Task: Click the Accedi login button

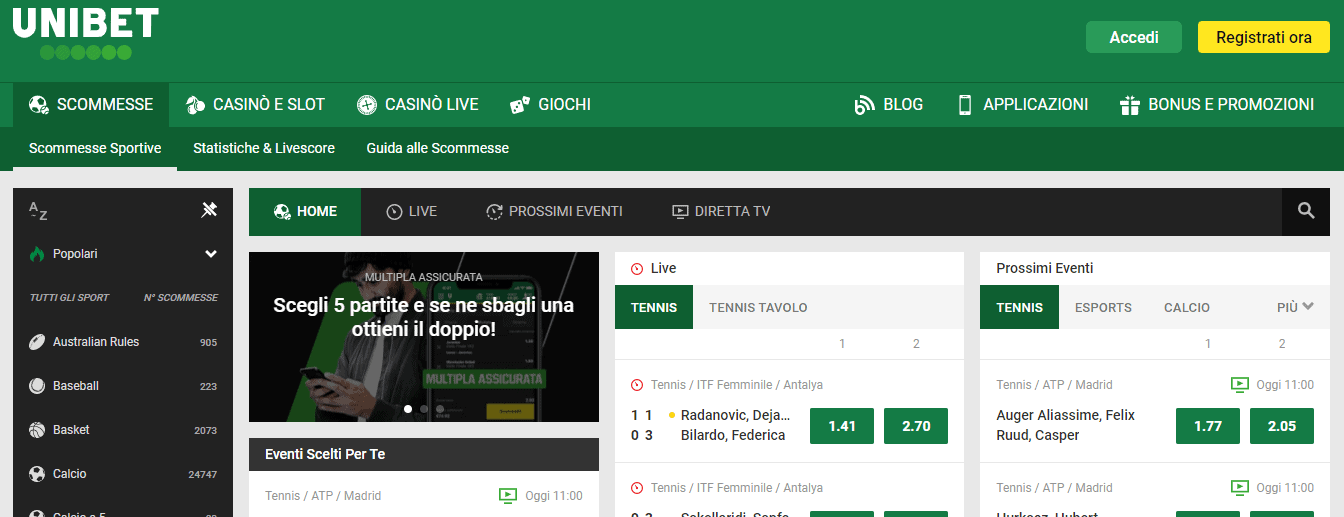Action: click(1134, 37)
